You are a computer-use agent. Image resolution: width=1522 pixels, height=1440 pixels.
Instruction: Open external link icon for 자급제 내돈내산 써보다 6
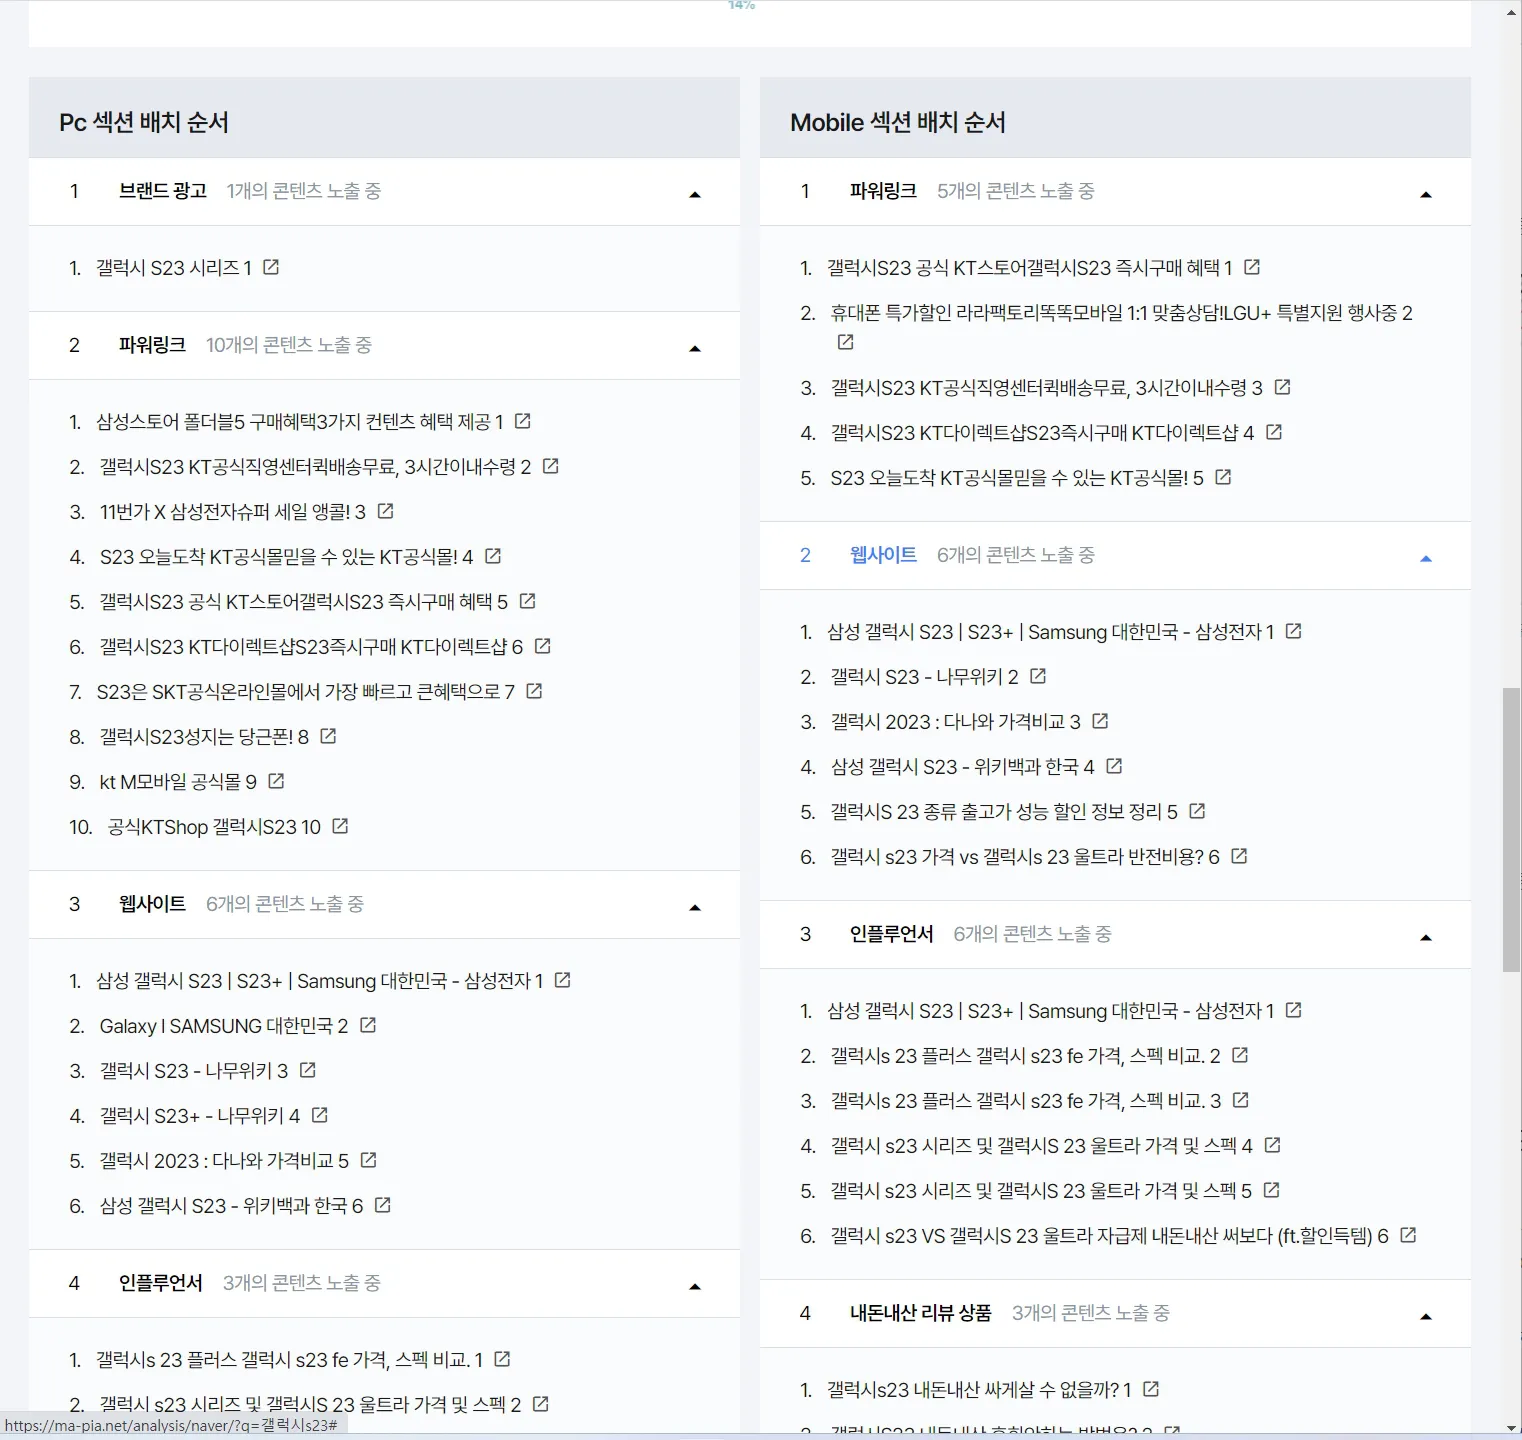pos(1408,1235)
